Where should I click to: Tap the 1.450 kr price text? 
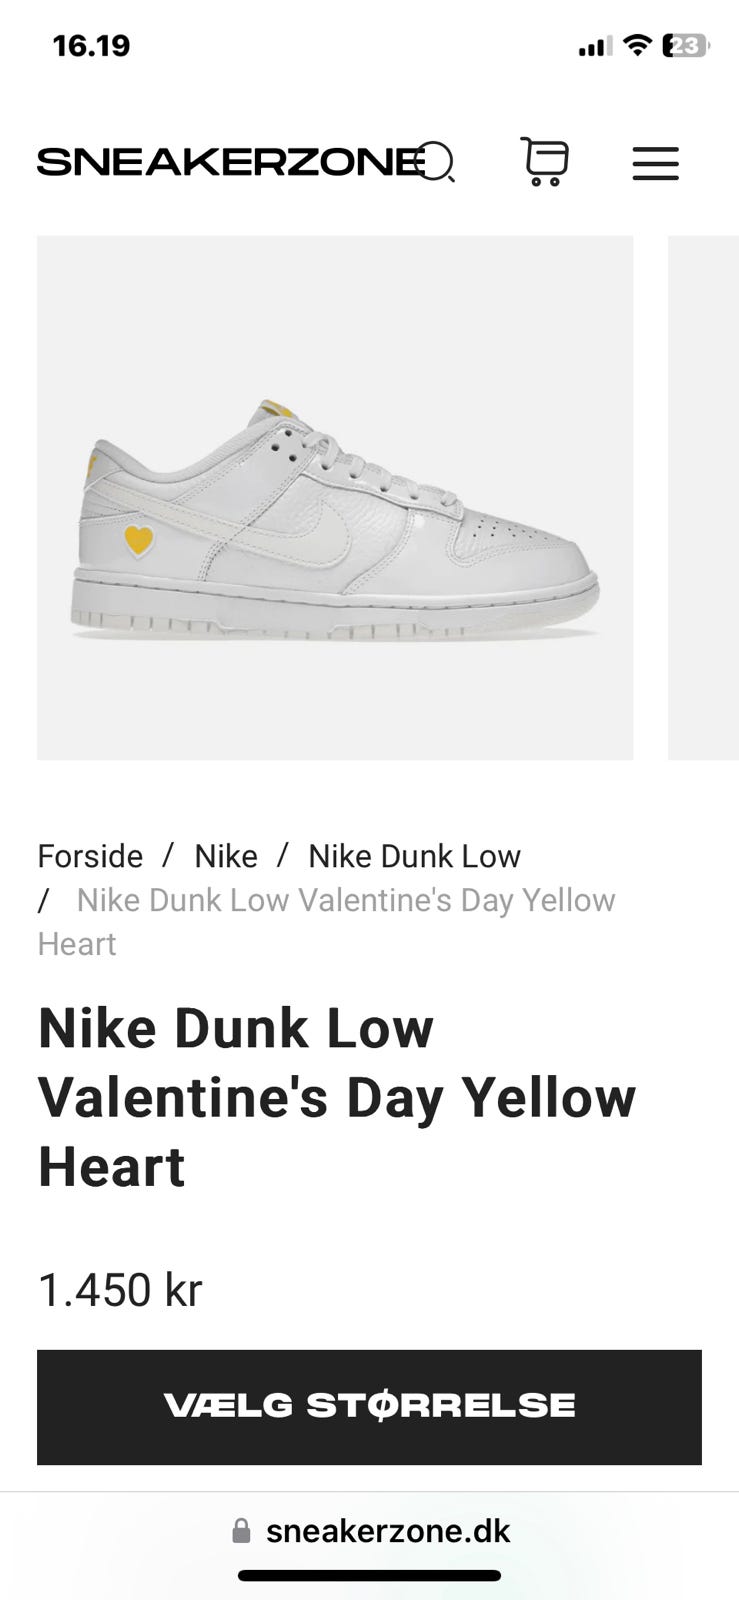click(120, 1289)
